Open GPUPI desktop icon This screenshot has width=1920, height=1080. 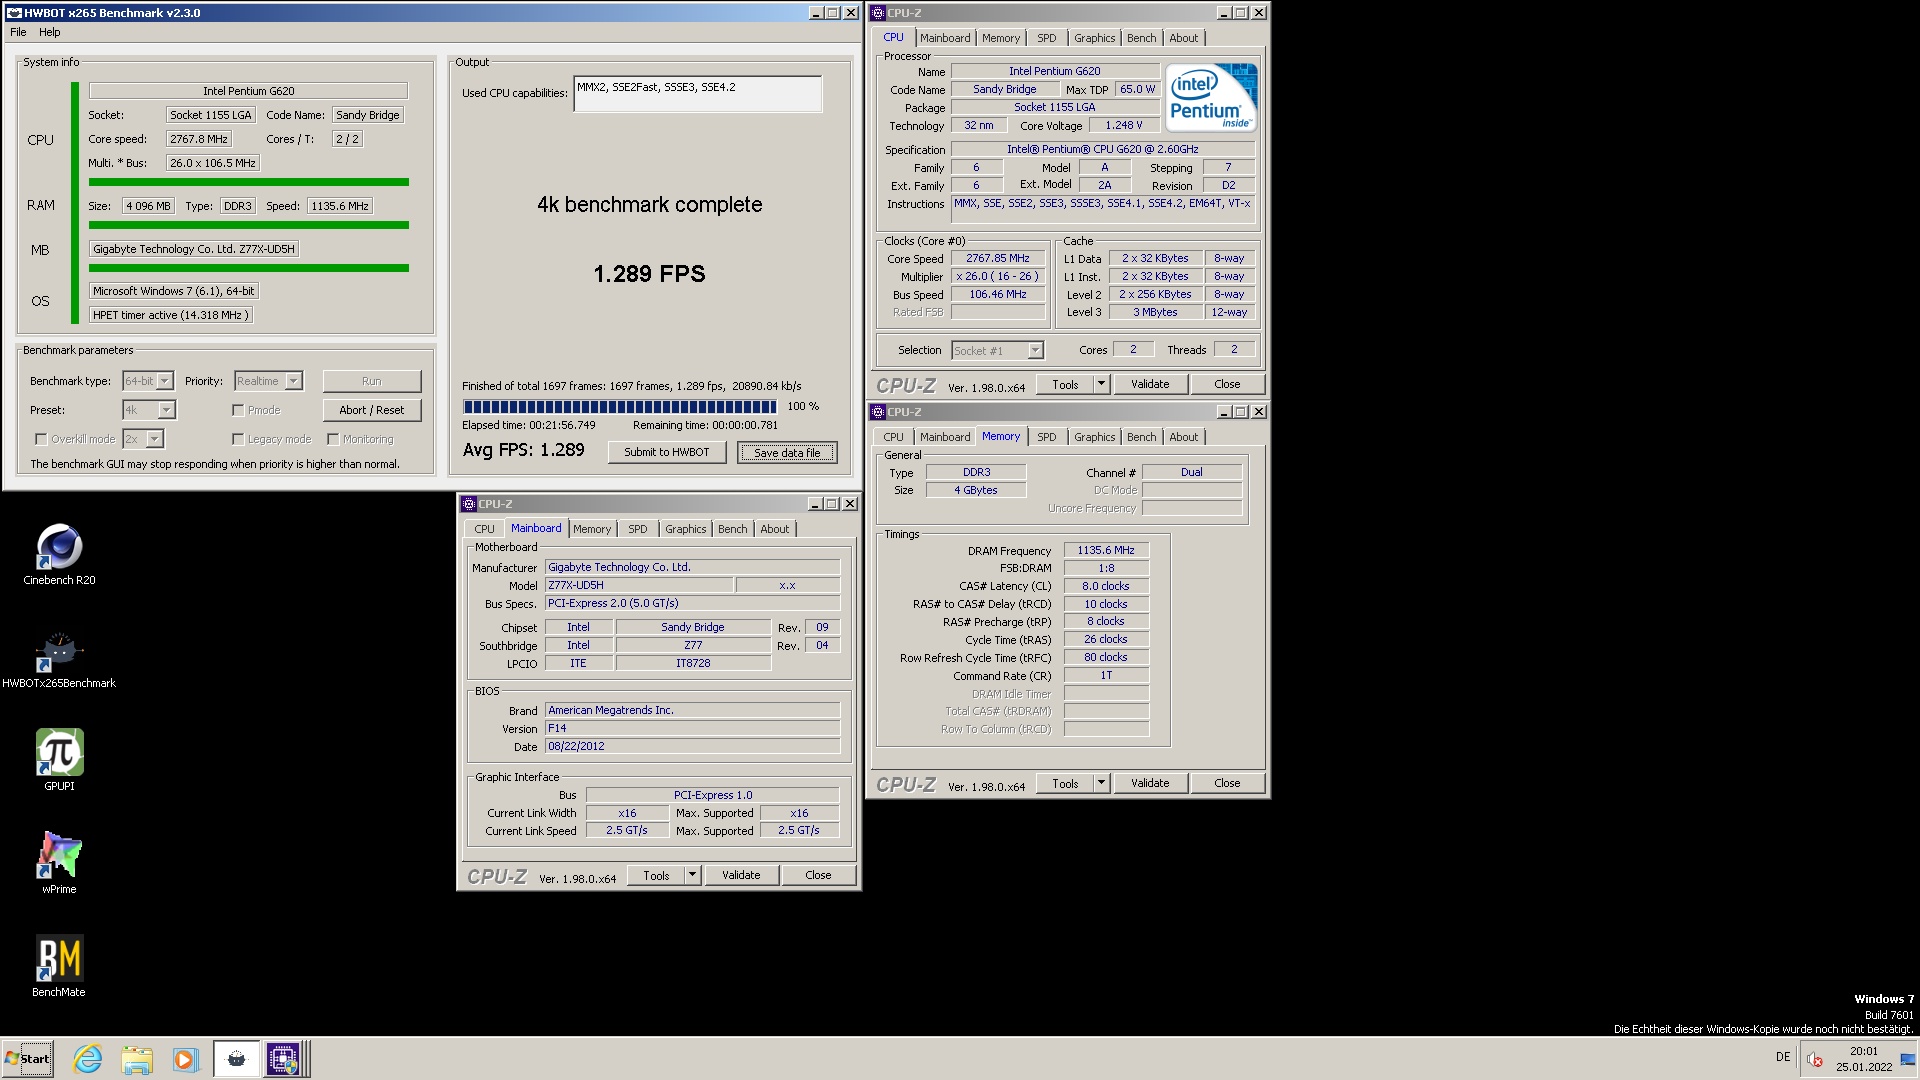point(59,760)
